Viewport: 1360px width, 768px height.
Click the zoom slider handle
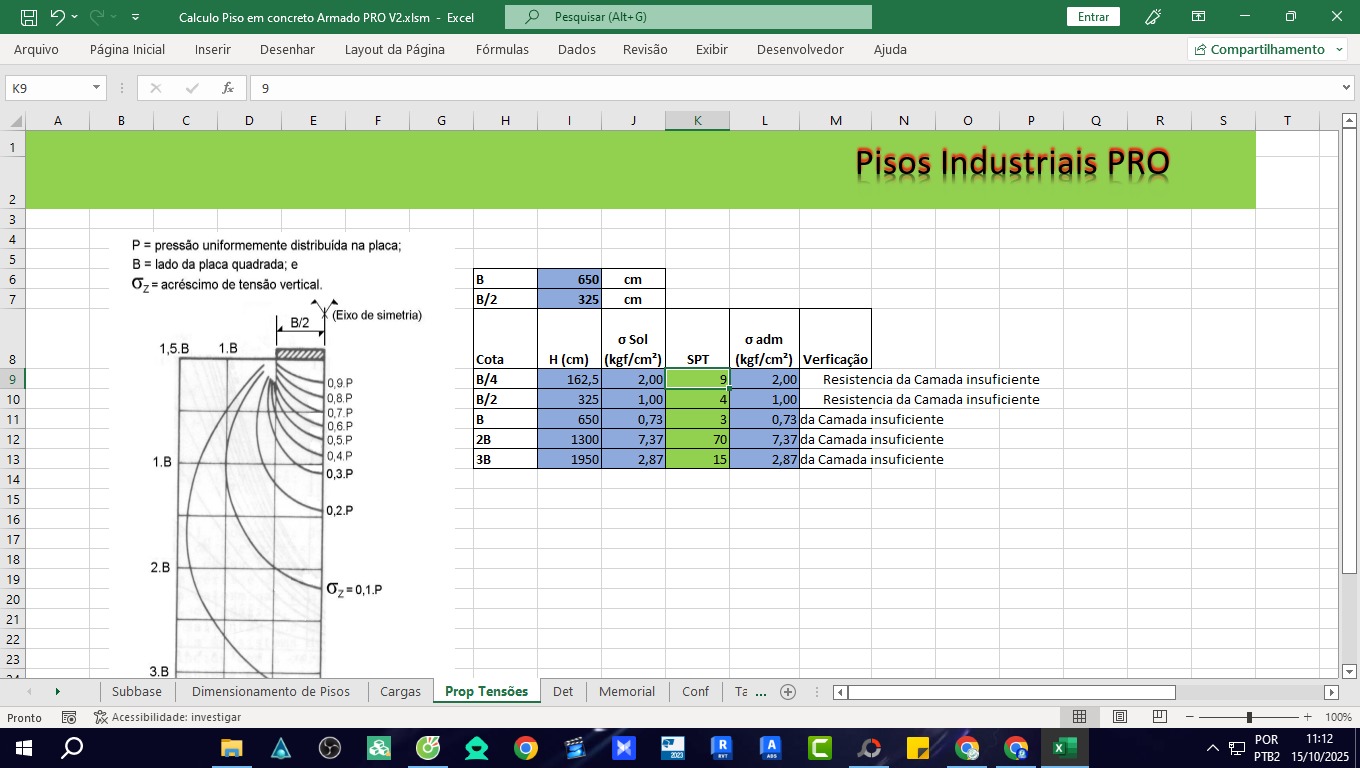click(x=1249, y=717)
